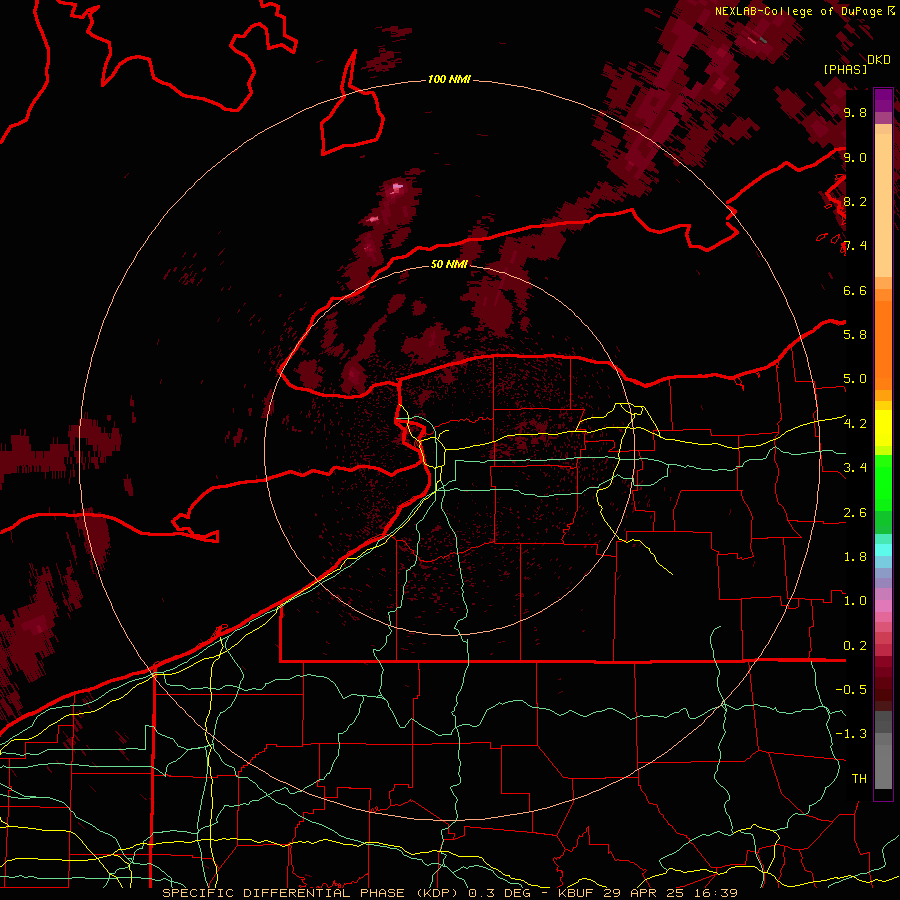Click the 9.0 value on the color scale
The width and height of the screenshot is (900, 900).
coord(855,157)
